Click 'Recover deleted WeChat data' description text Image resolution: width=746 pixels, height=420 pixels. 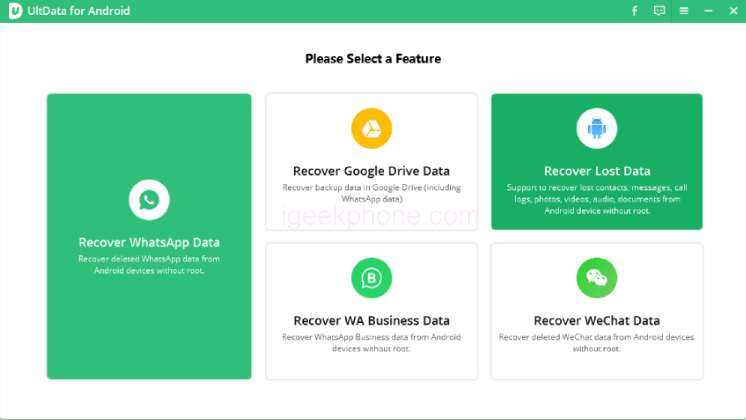pos(597,342)
